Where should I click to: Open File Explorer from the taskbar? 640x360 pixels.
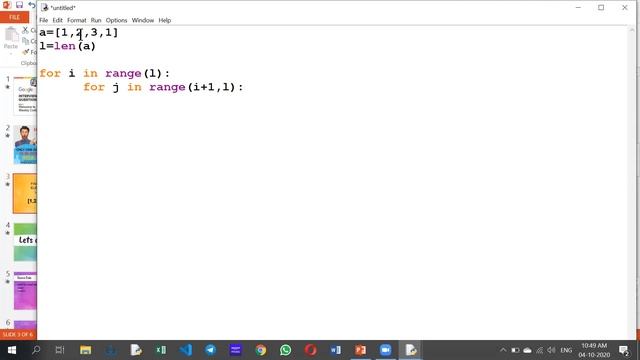click(x=85, y=350)
